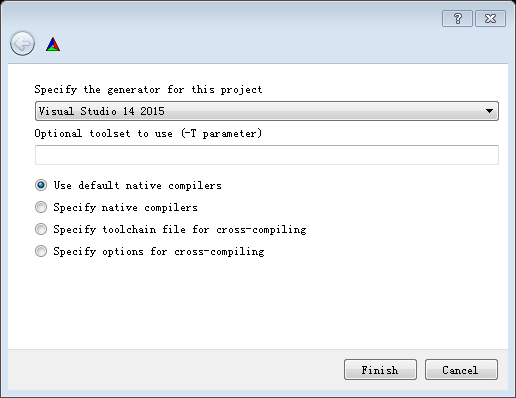Click the 'Specify native compilers' label text

click(x=125, y=207)
